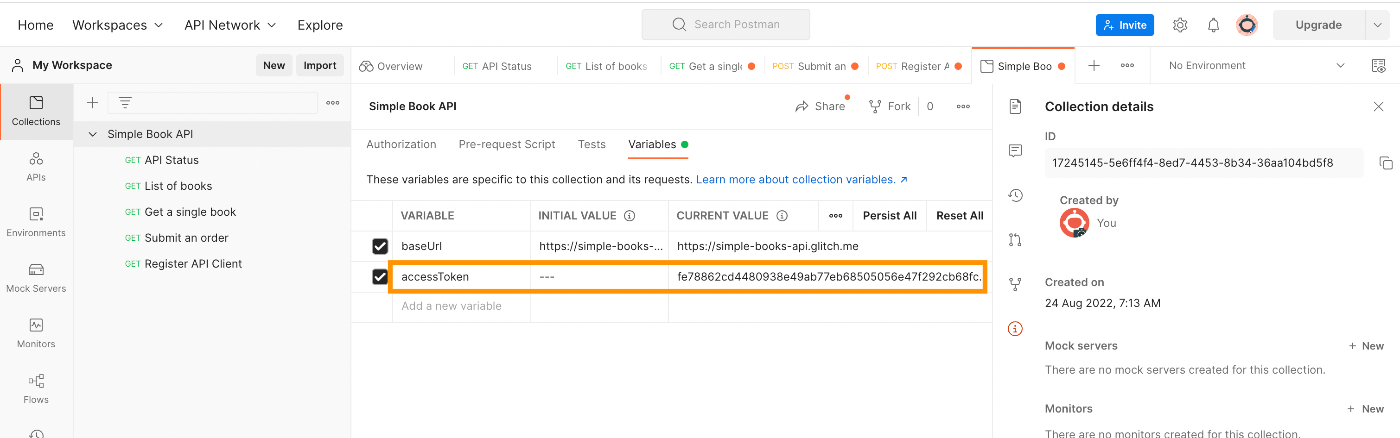Open the Comments icon in the right sidebar
Image resolution: width=1400 pixels, height=438 pixels.
(x=1015, y=151)
